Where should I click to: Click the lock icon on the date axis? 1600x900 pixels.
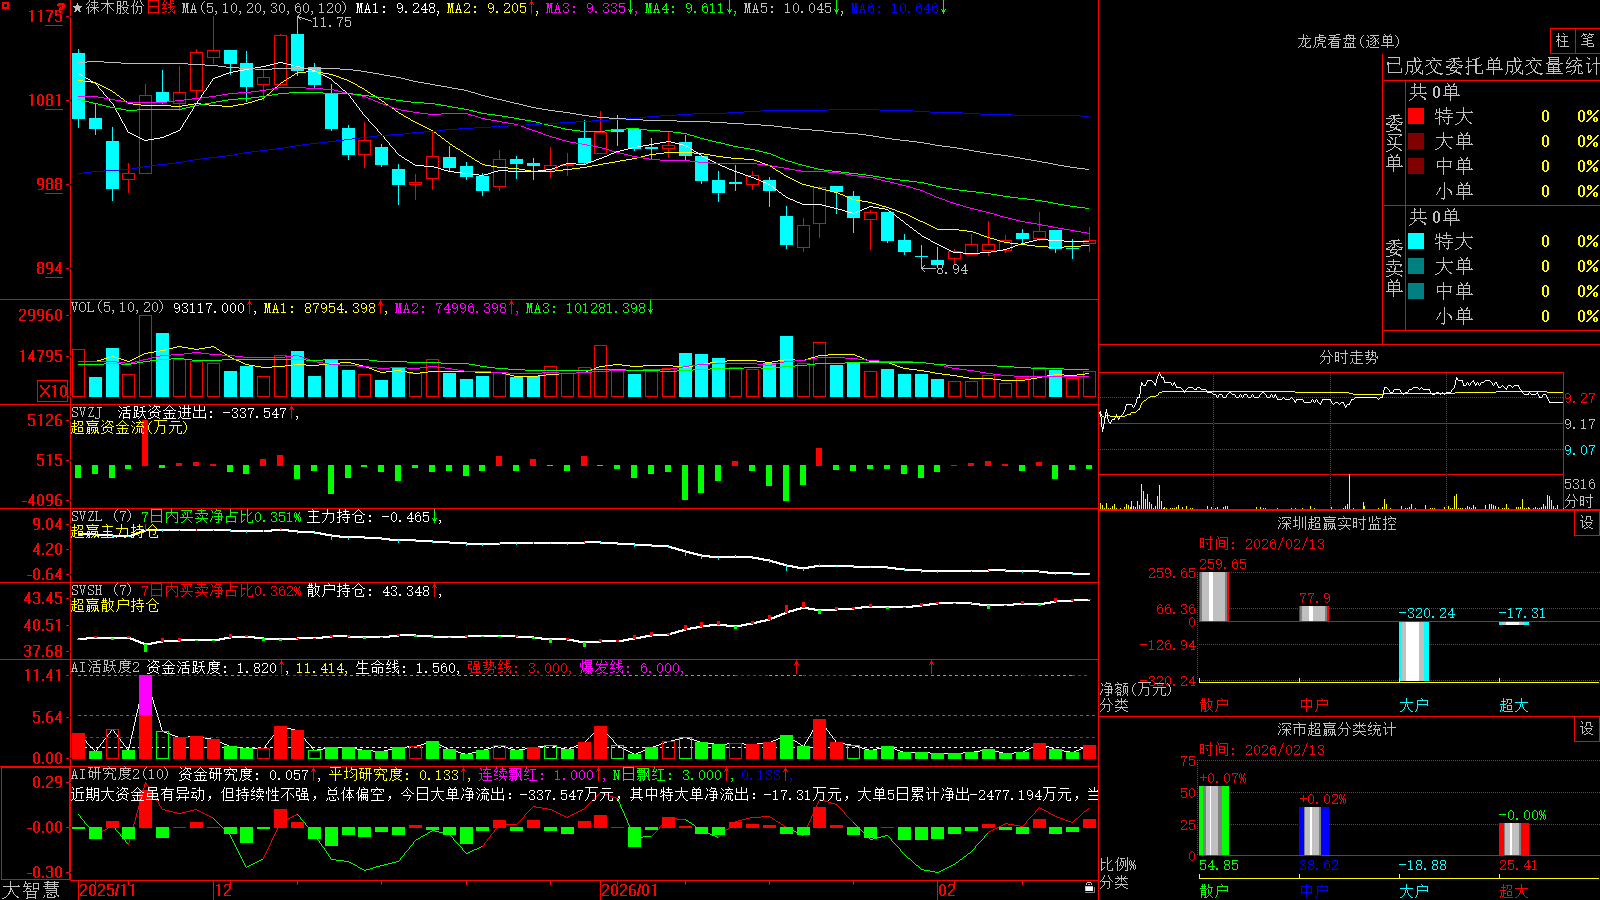point(1090,888)
